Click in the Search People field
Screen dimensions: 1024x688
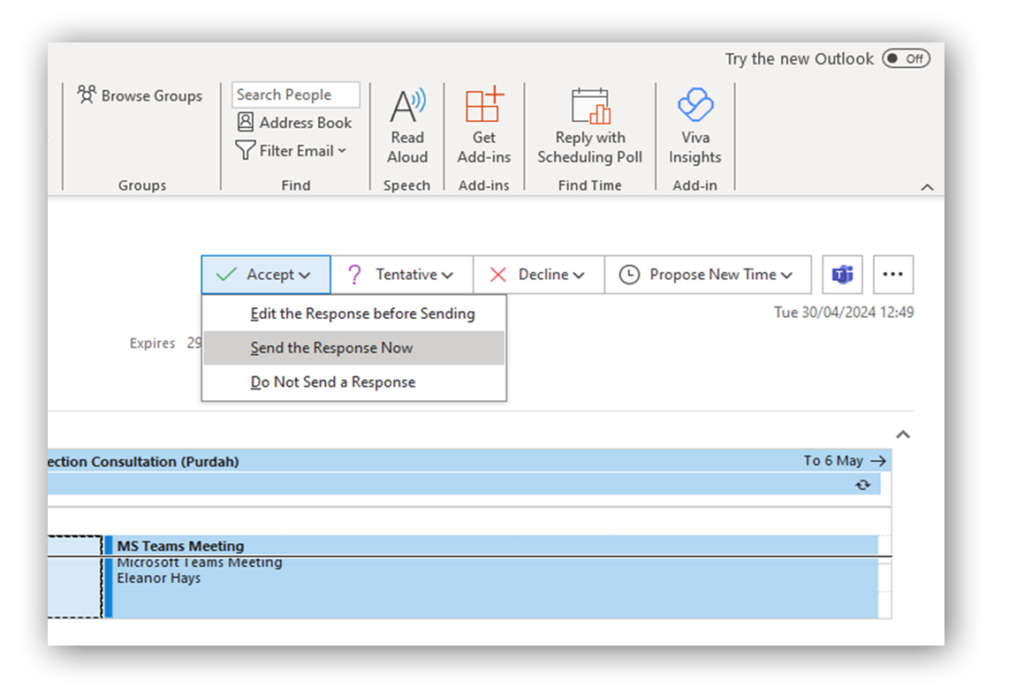pyautogui.click(x=296, y=95)
